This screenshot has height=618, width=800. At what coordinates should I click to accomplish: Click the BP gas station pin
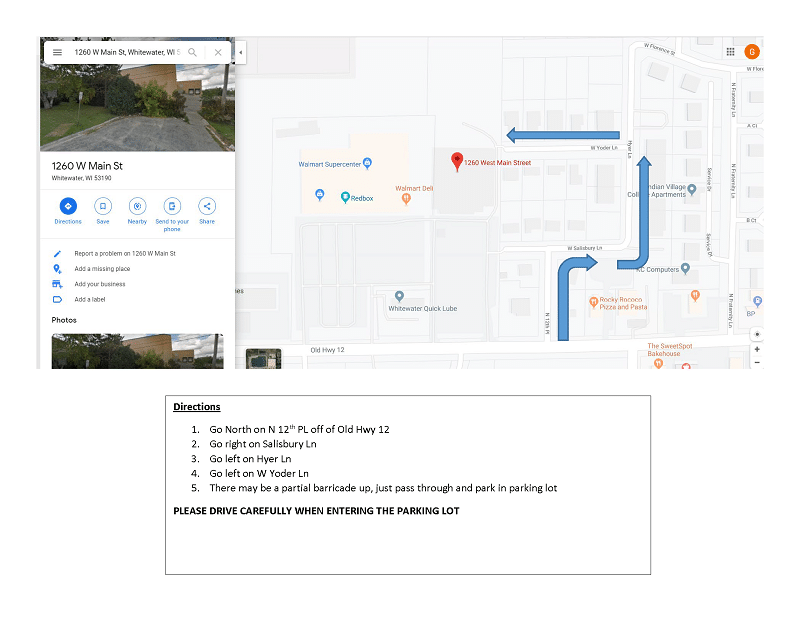[758, 302]
